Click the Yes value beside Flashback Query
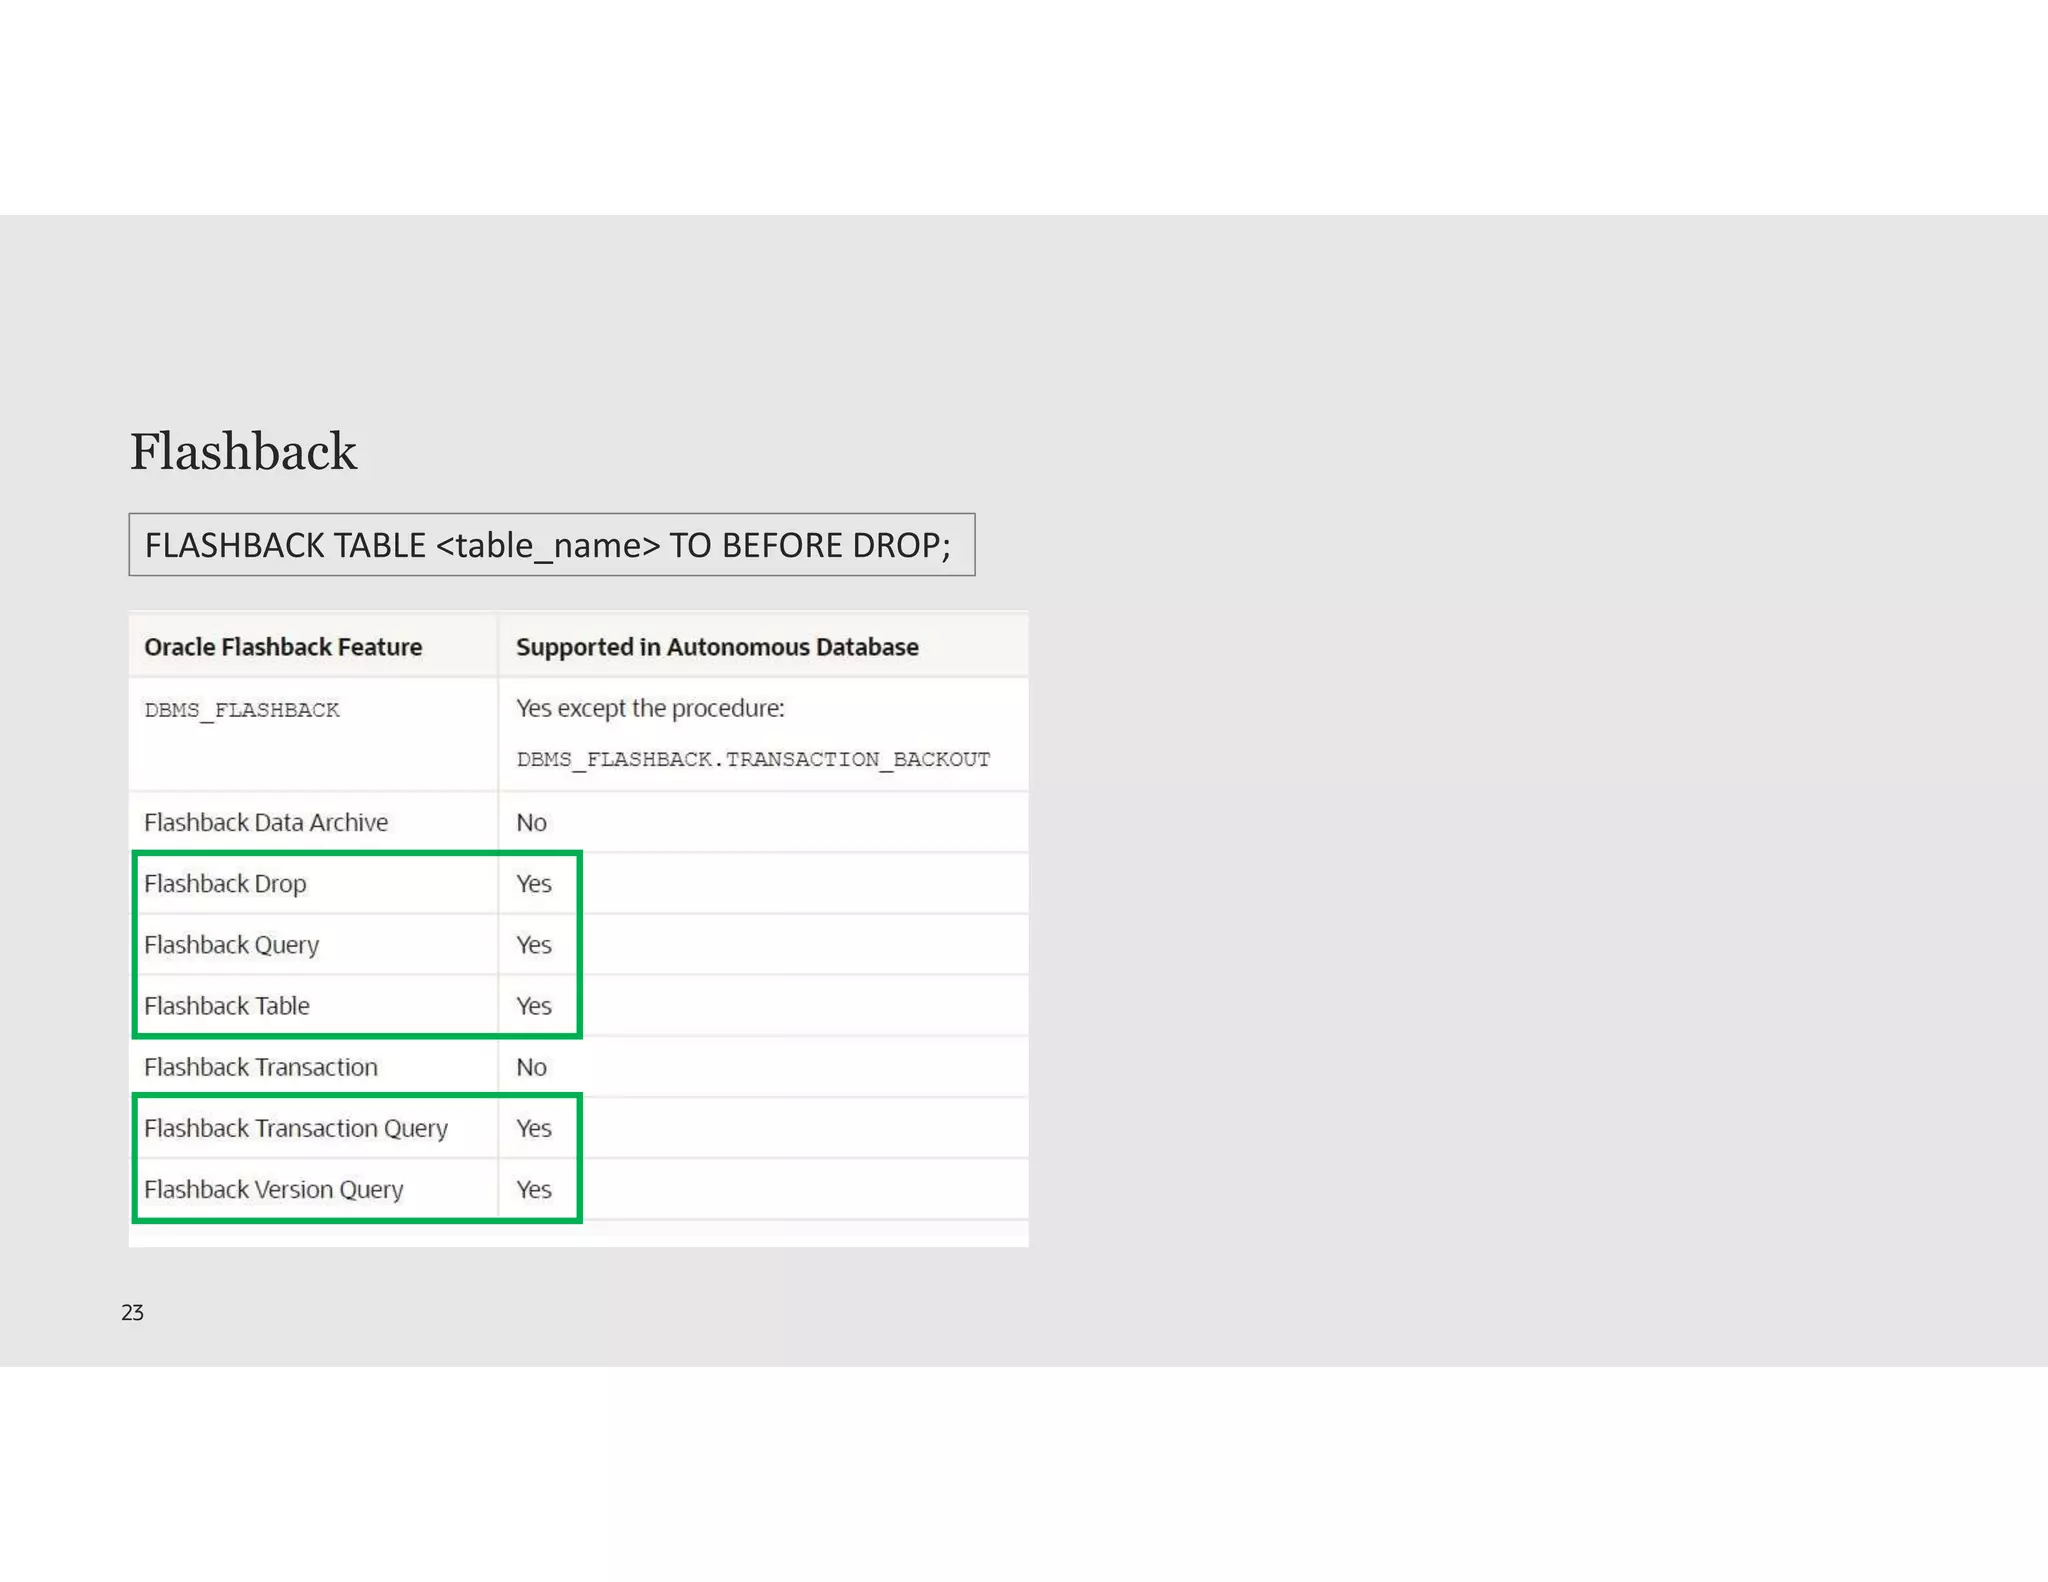Screen dimensions: 2048x1582 coord(533,945)
